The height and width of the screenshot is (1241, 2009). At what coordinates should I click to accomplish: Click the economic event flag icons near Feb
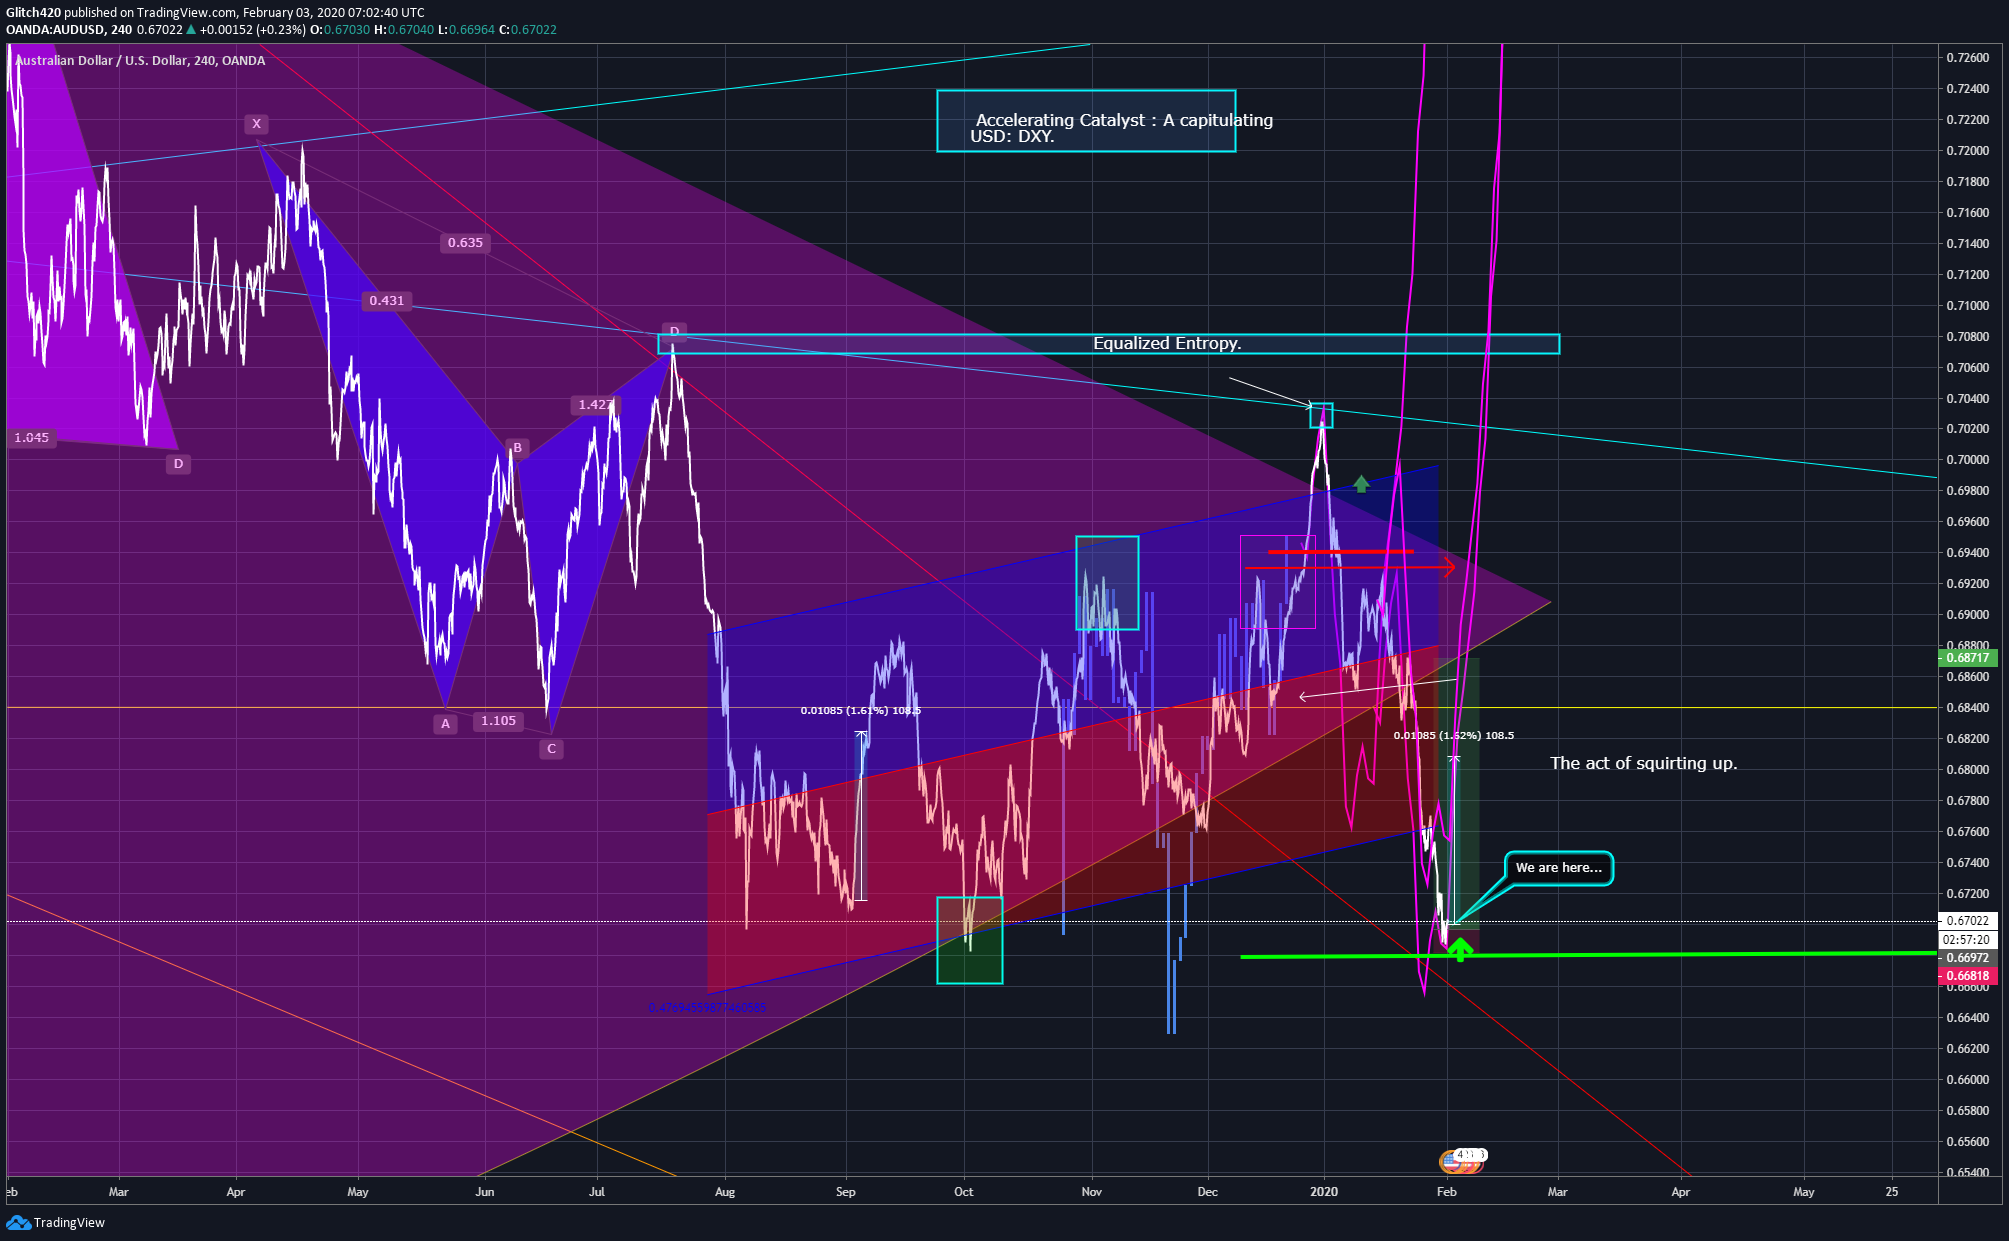1462,1160
